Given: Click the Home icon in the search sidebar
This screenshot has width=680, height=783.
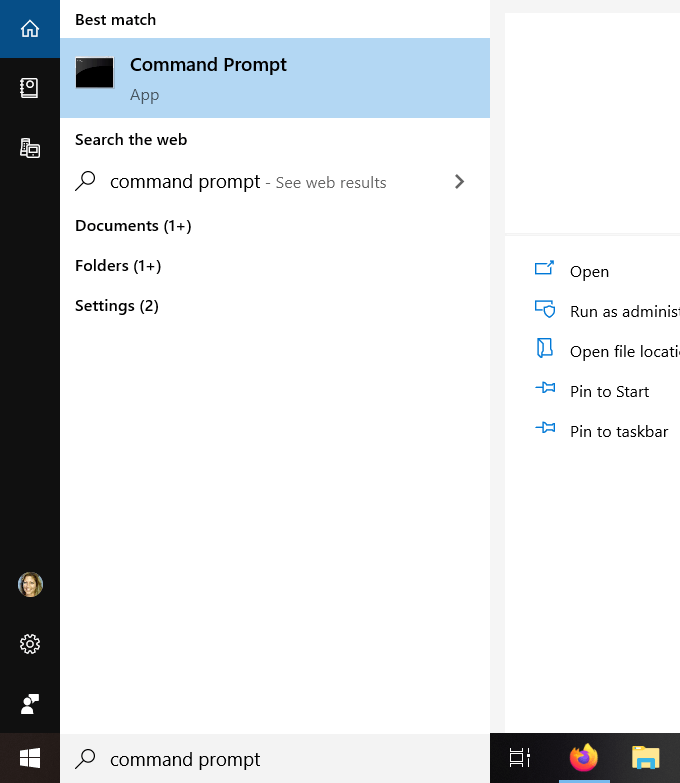Looking at the screenshot, I should 30,28.
